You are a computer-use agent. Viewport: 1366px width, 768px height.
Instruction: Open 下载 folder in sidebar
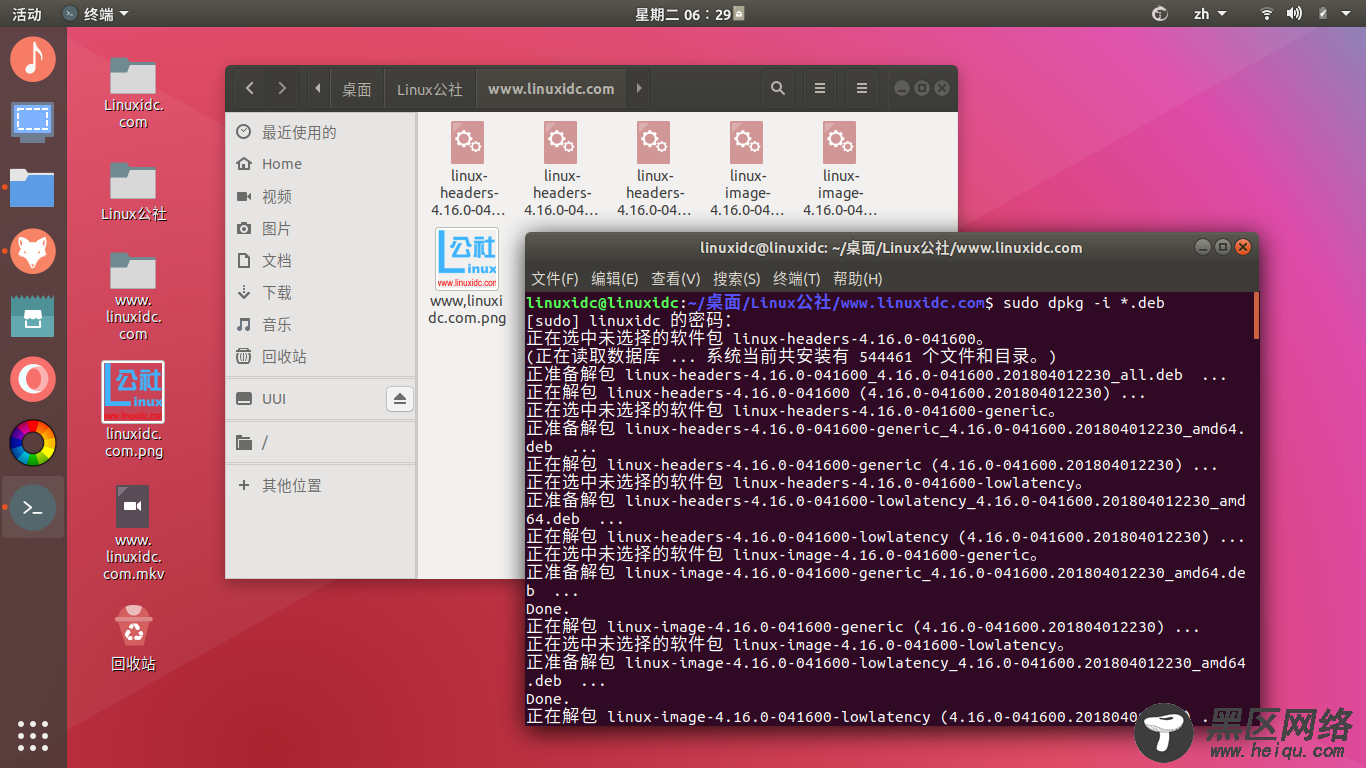pos(321,292)
